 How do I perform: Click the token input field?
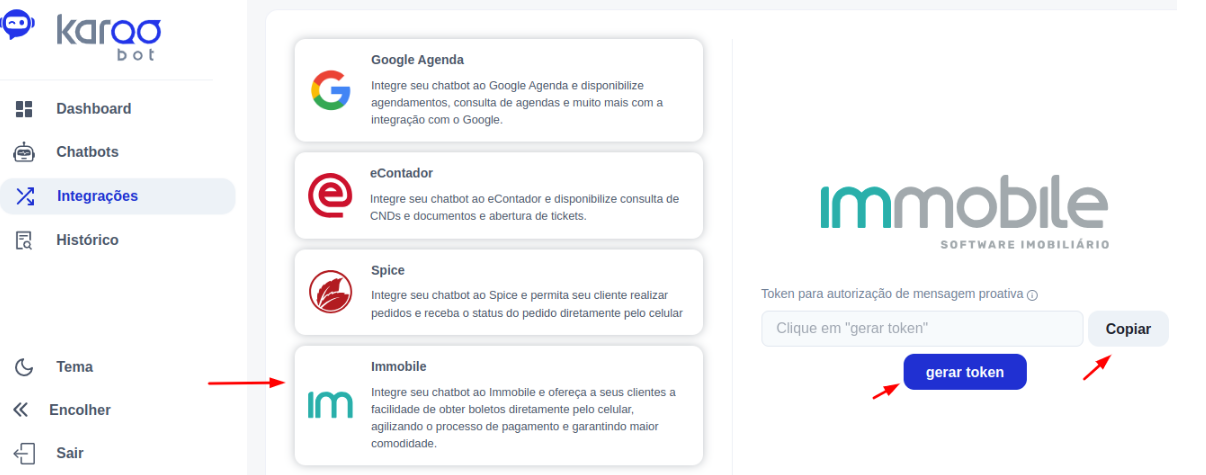click(922, 329)
